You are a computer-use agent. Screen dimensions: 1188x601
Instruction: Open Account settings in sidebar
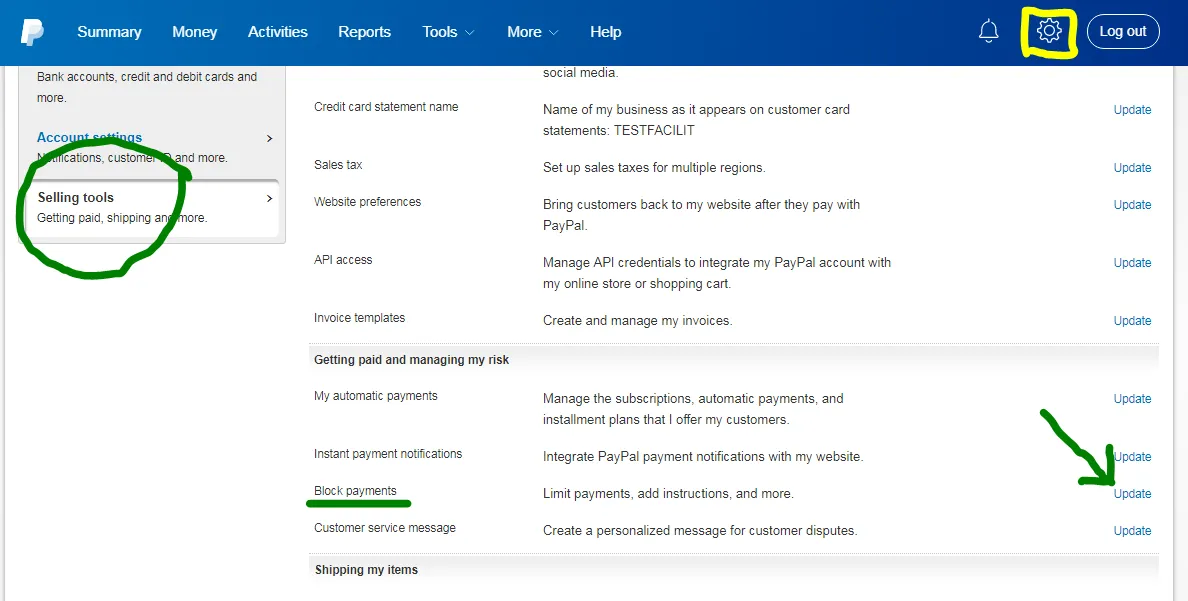[x=89, y=137]
